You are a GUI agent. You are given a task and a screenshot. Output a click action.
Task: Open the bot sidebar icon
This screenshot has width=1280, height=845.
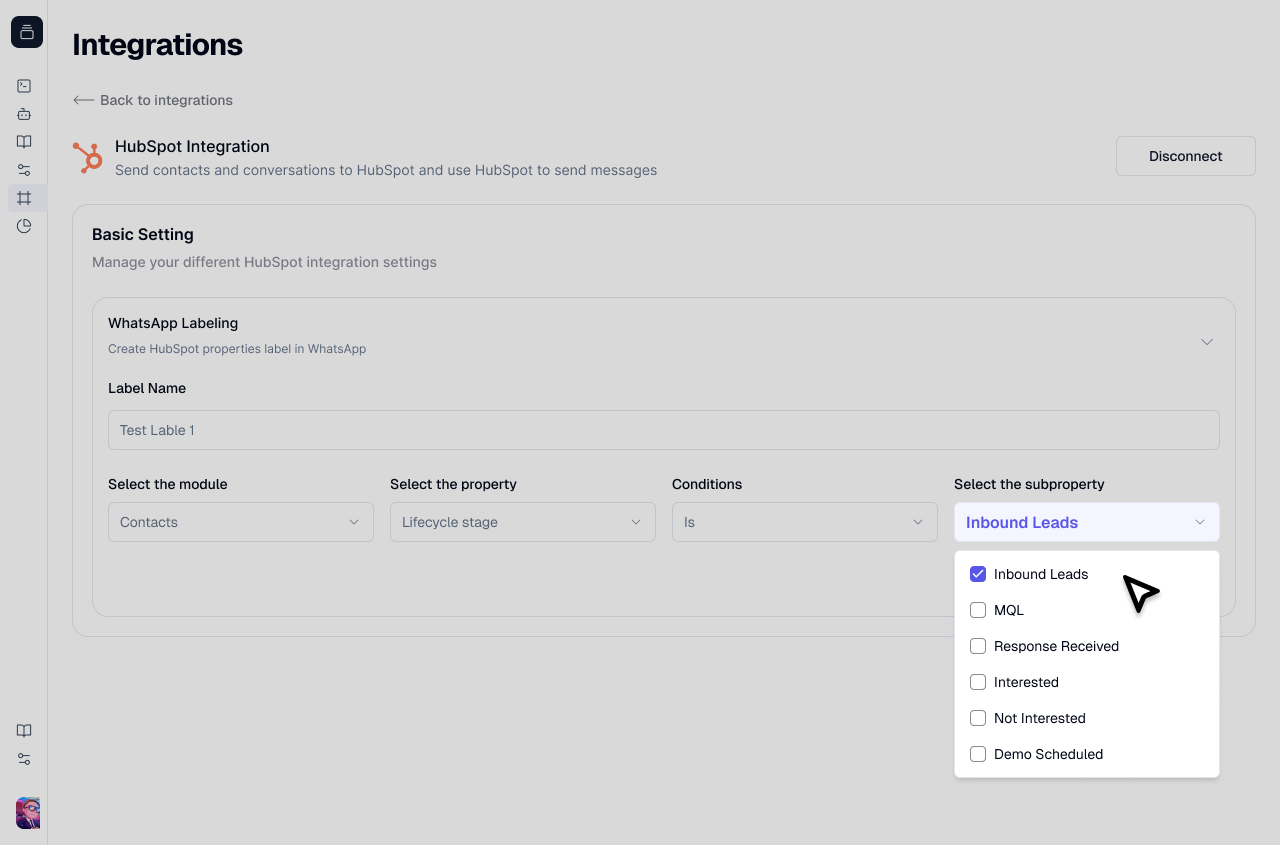(24, 114)
